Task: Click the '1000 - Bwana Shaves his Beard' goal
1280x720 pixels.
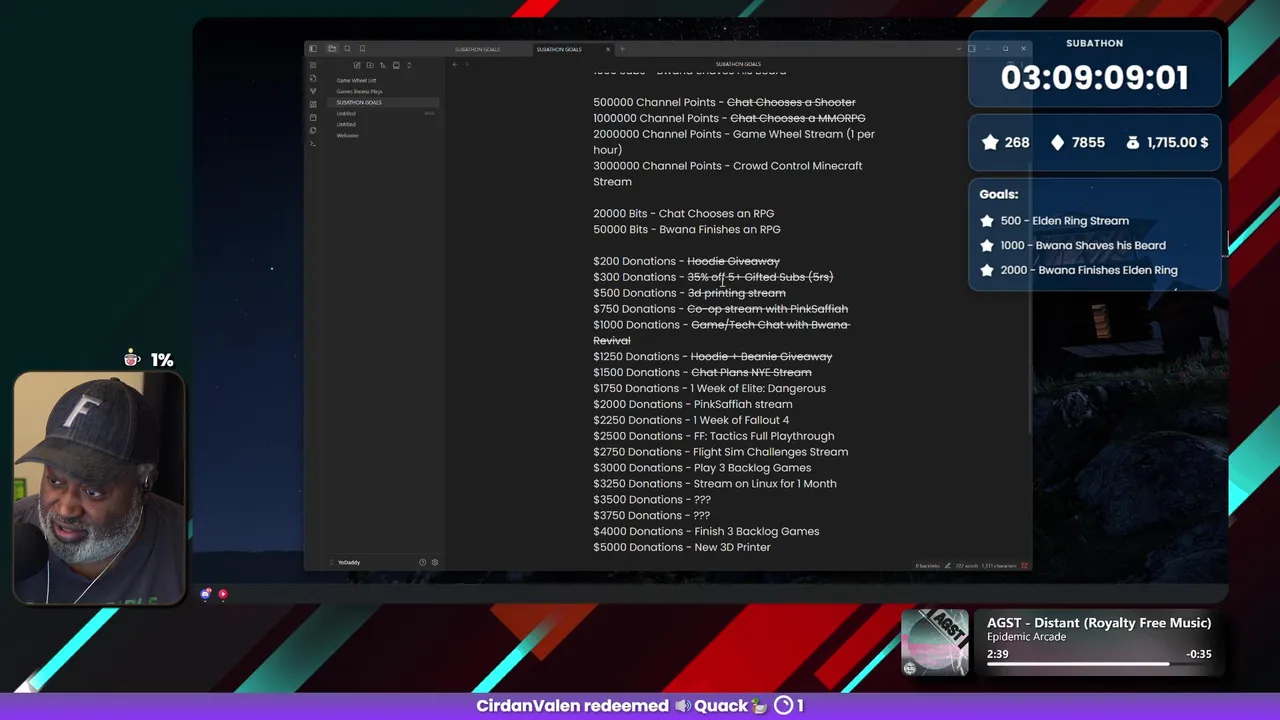Action: pos(1073,245)
